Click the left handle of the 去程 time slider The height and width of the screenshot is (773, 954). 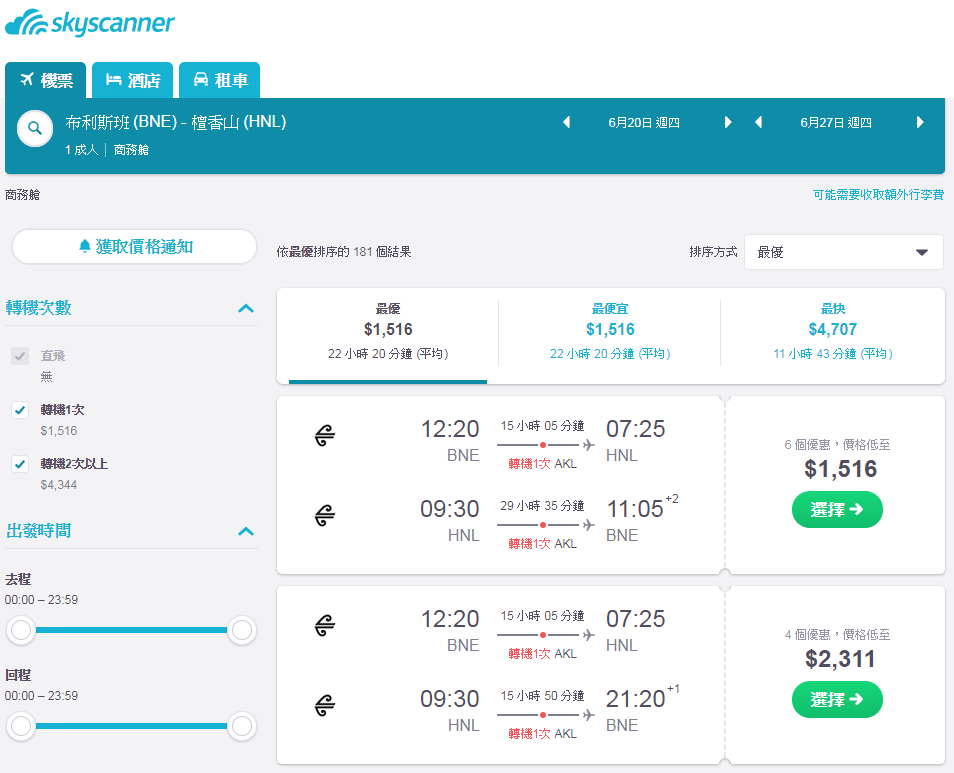(21, 630)
